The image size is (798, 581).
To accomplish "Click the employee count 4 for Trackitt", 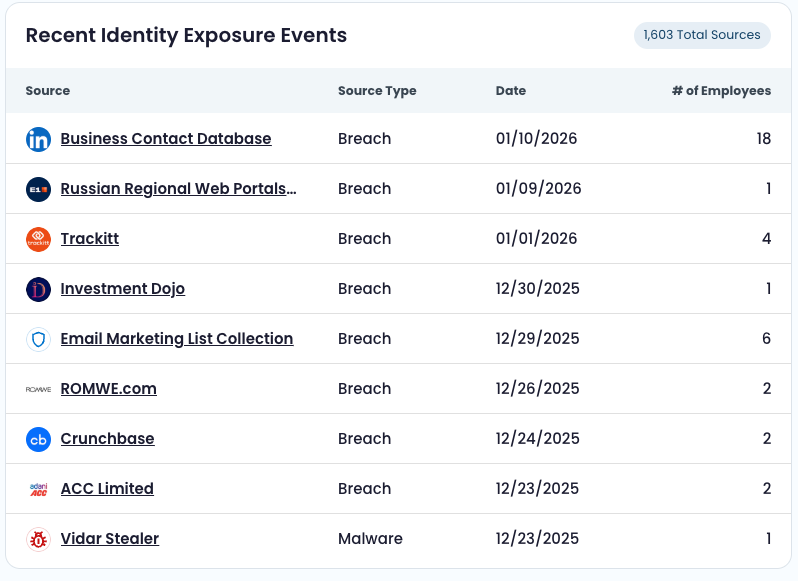I will [766, 238].
